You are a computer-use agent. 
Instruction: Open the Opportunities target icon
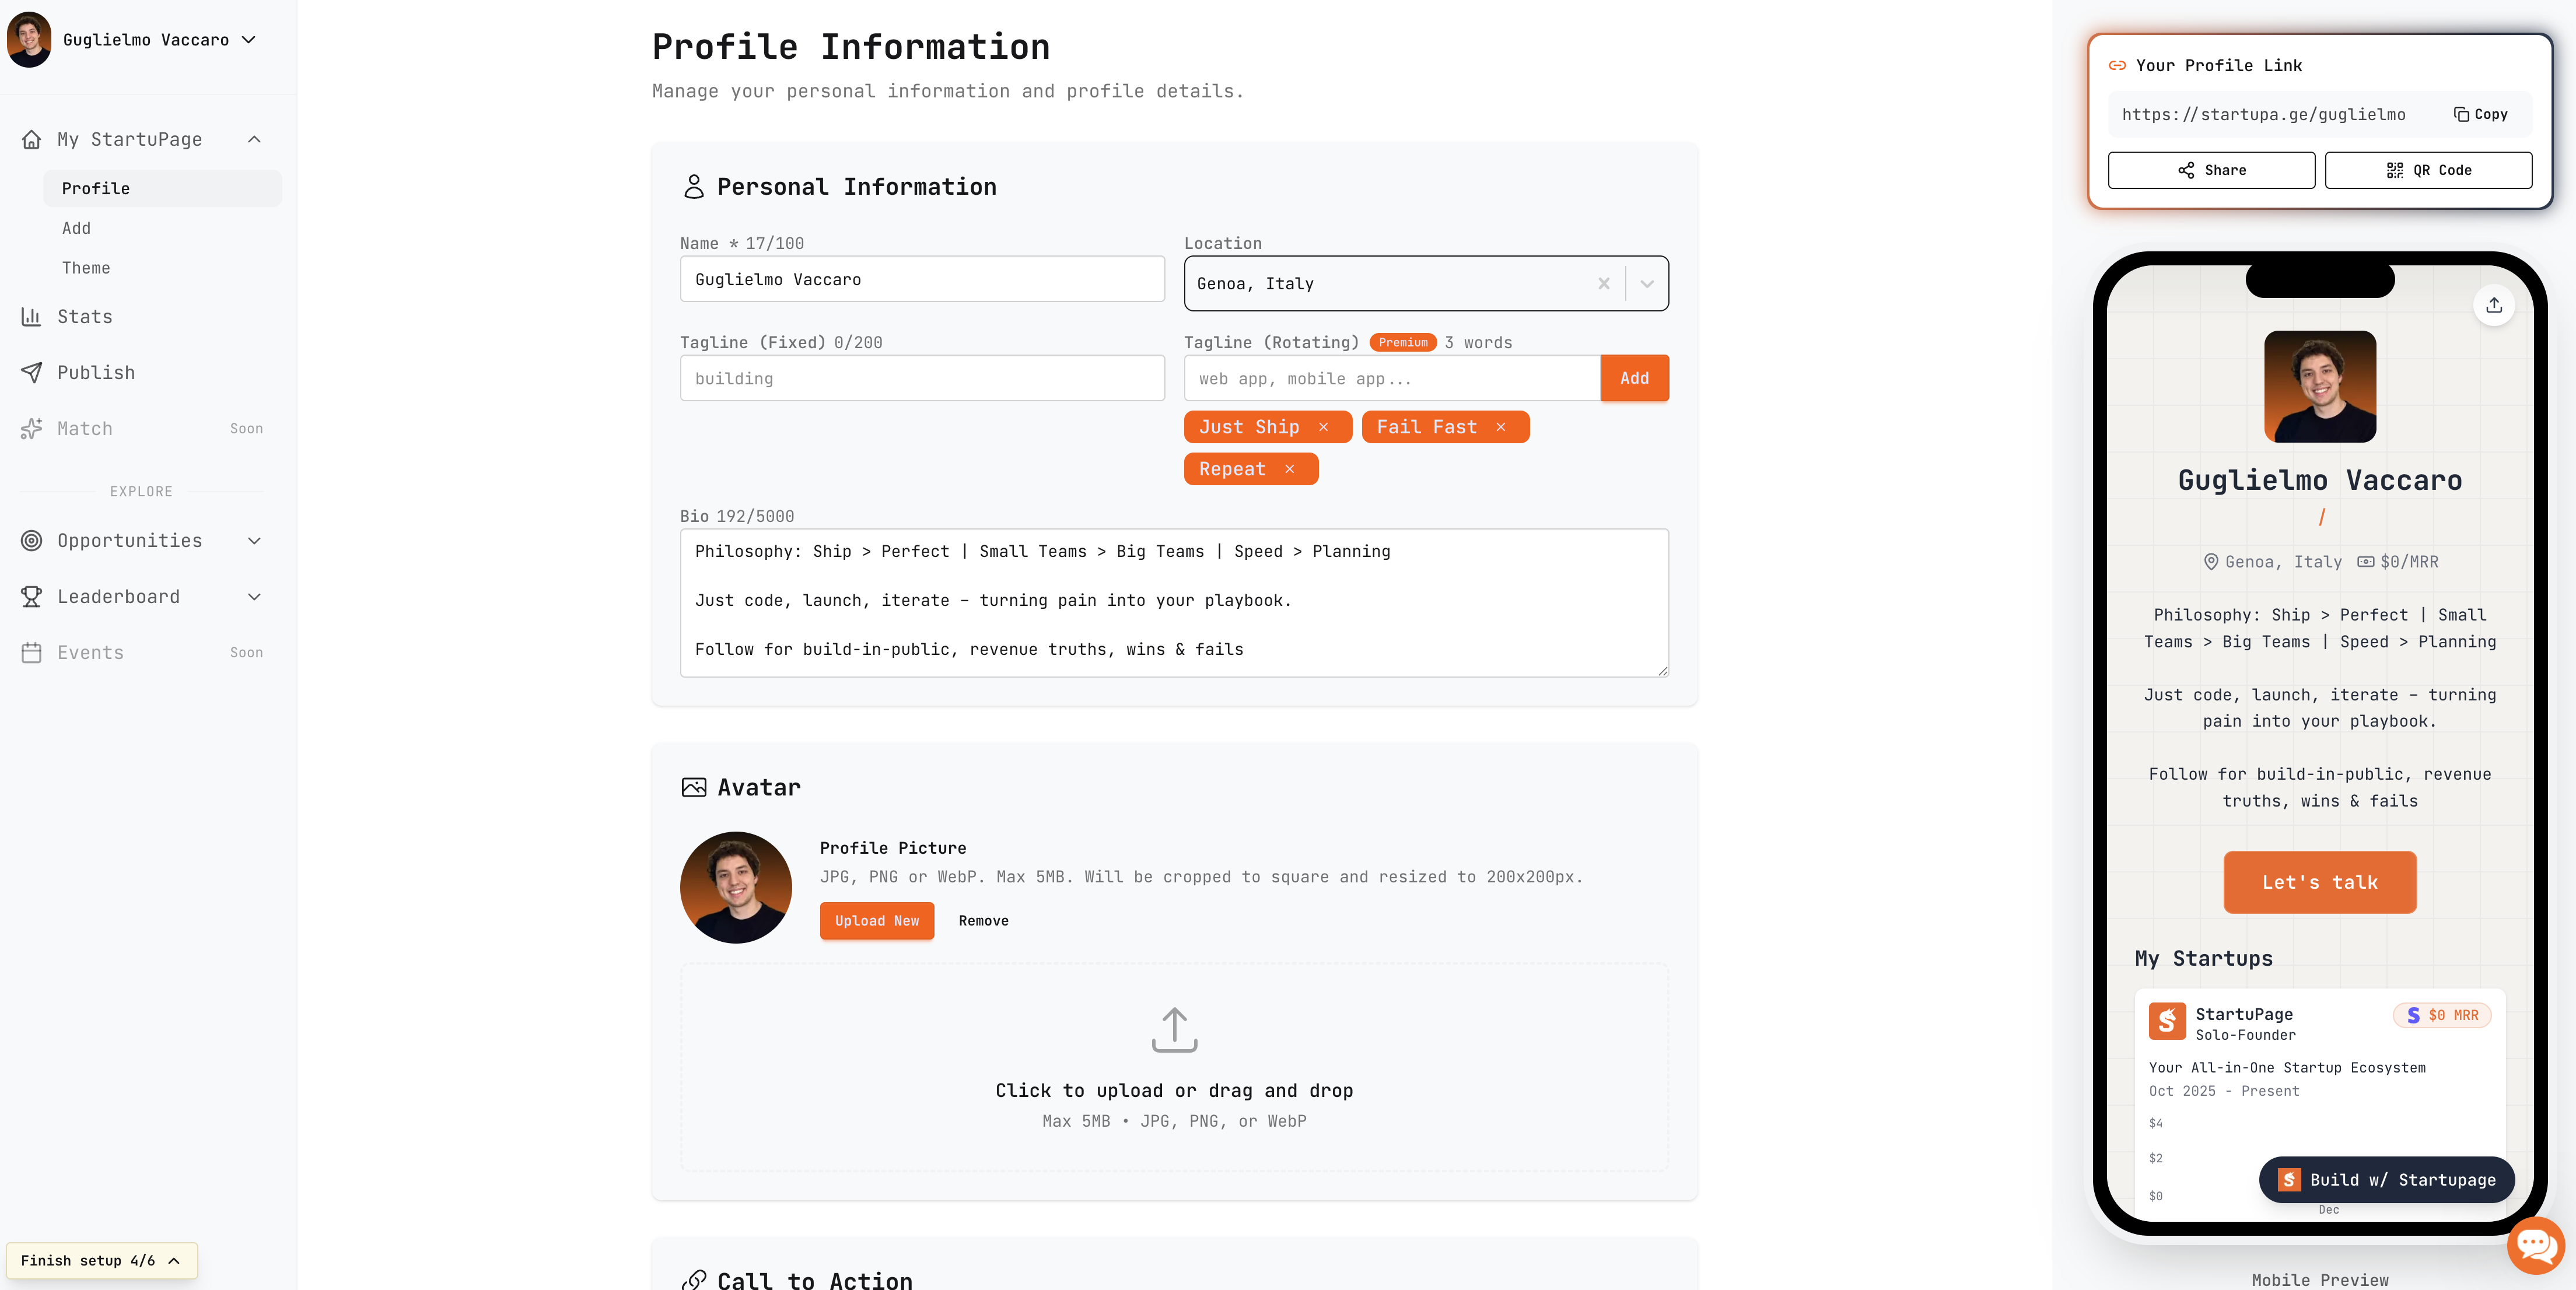(x=31, y=540)
